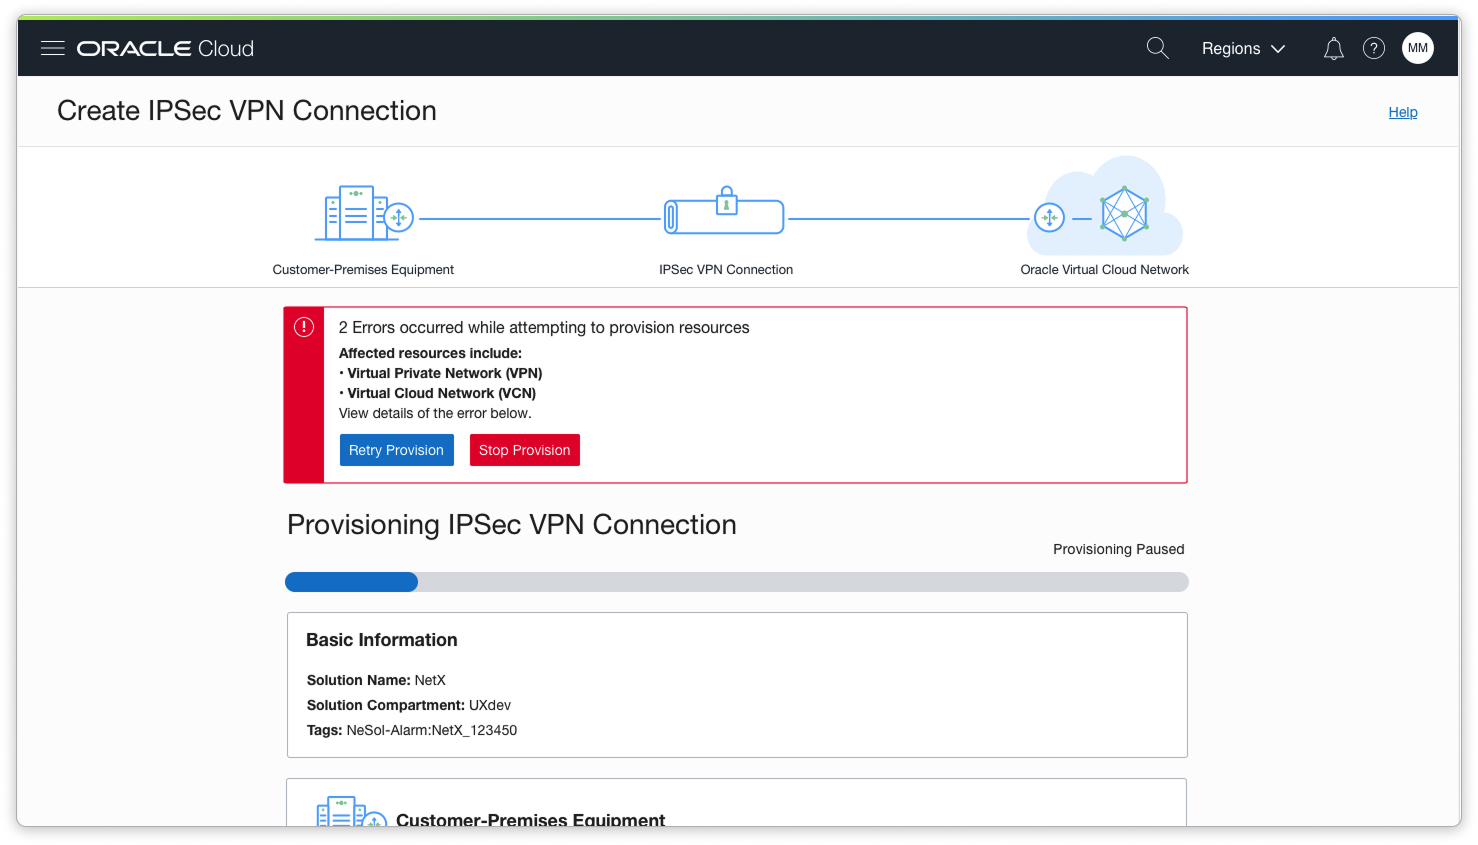1478x845 pixels.
Task: Open the search magnifier icon
Action: [1158, 48]
